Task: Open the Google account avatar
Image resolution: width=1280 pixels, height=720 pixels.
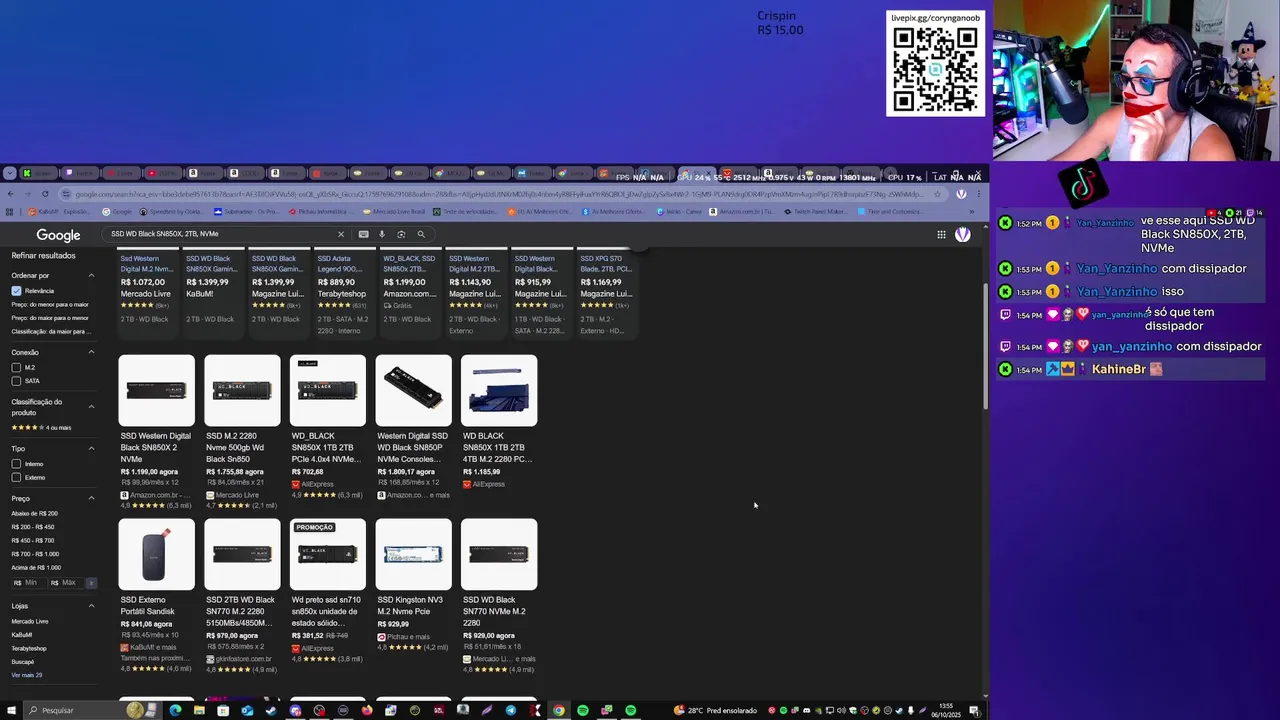Action: pos(962,234)
